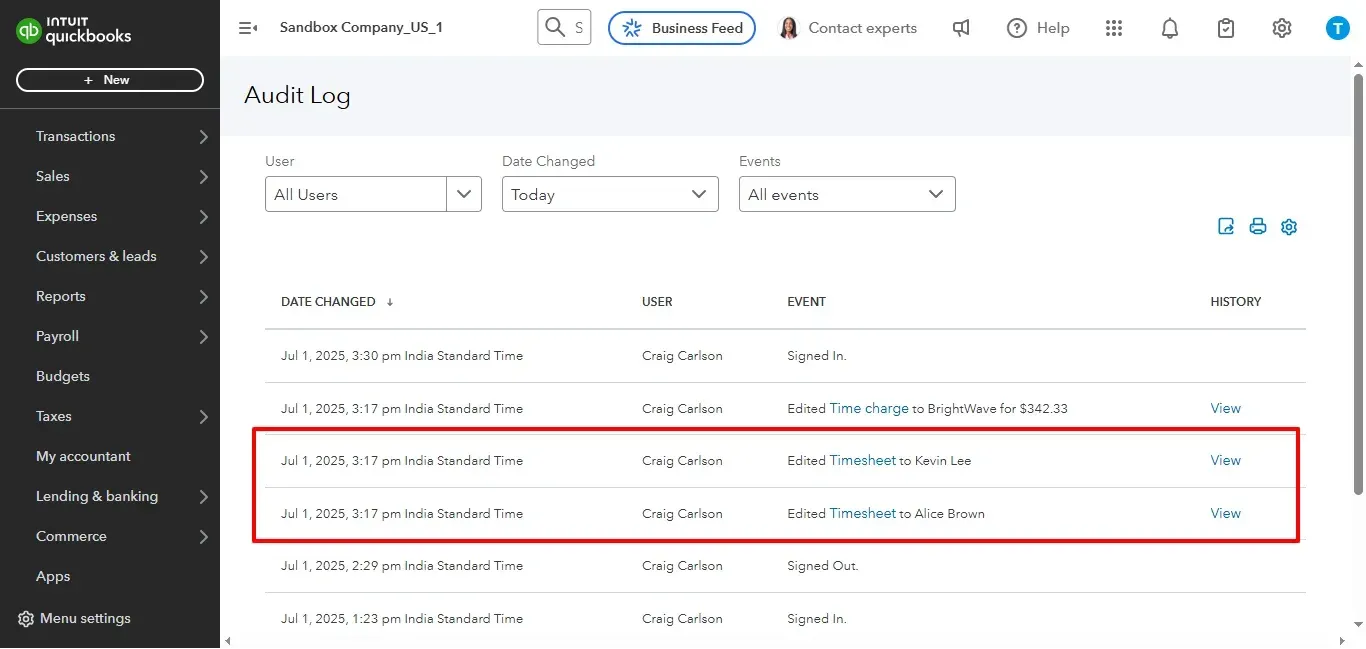Select Commerce in the sidebar

tap(72, 536)
